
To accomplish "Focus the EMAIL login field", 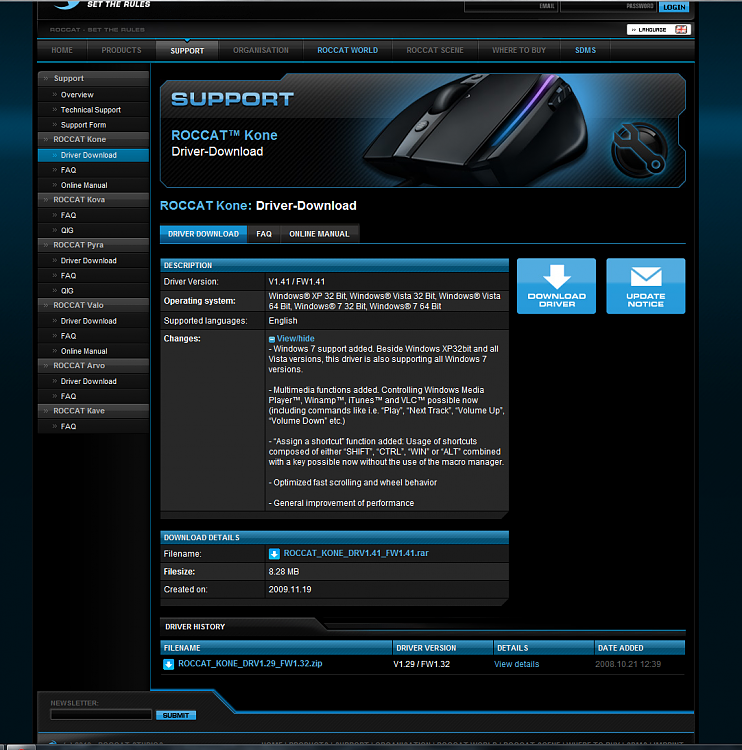I will [x=511, y=7].
